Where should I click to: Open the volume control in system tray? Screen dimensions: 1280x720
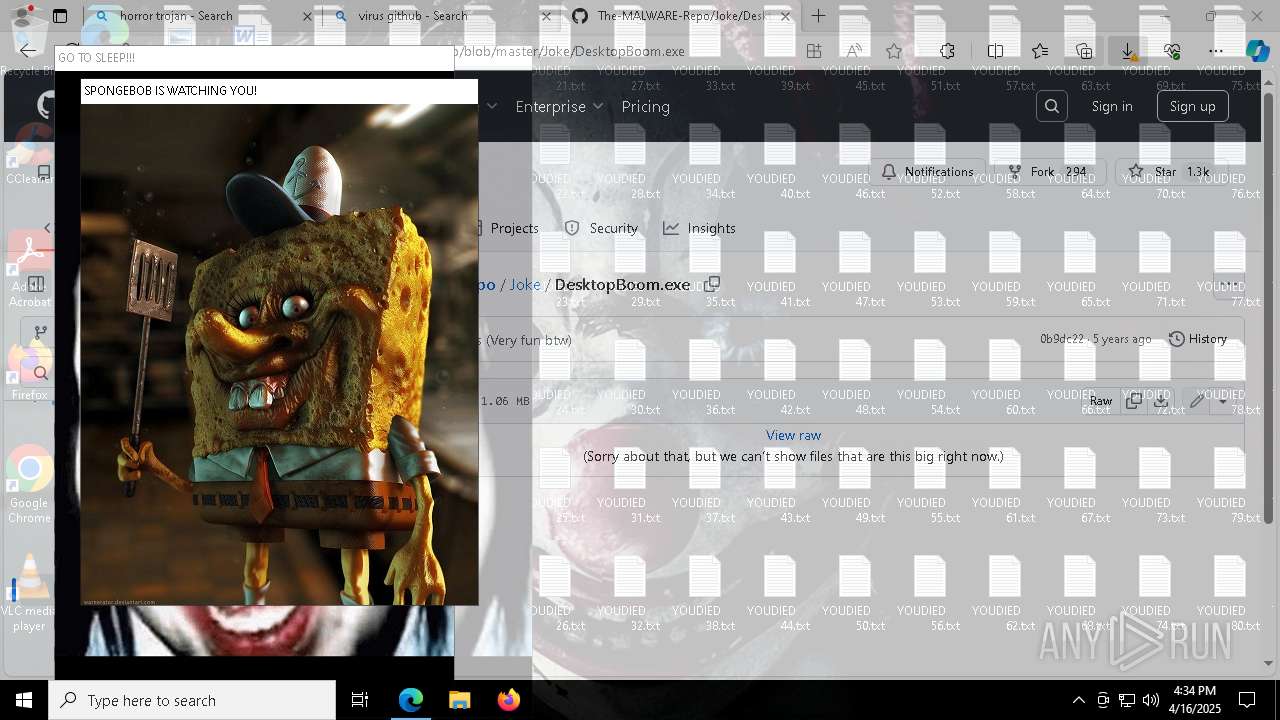(1151, 700)
